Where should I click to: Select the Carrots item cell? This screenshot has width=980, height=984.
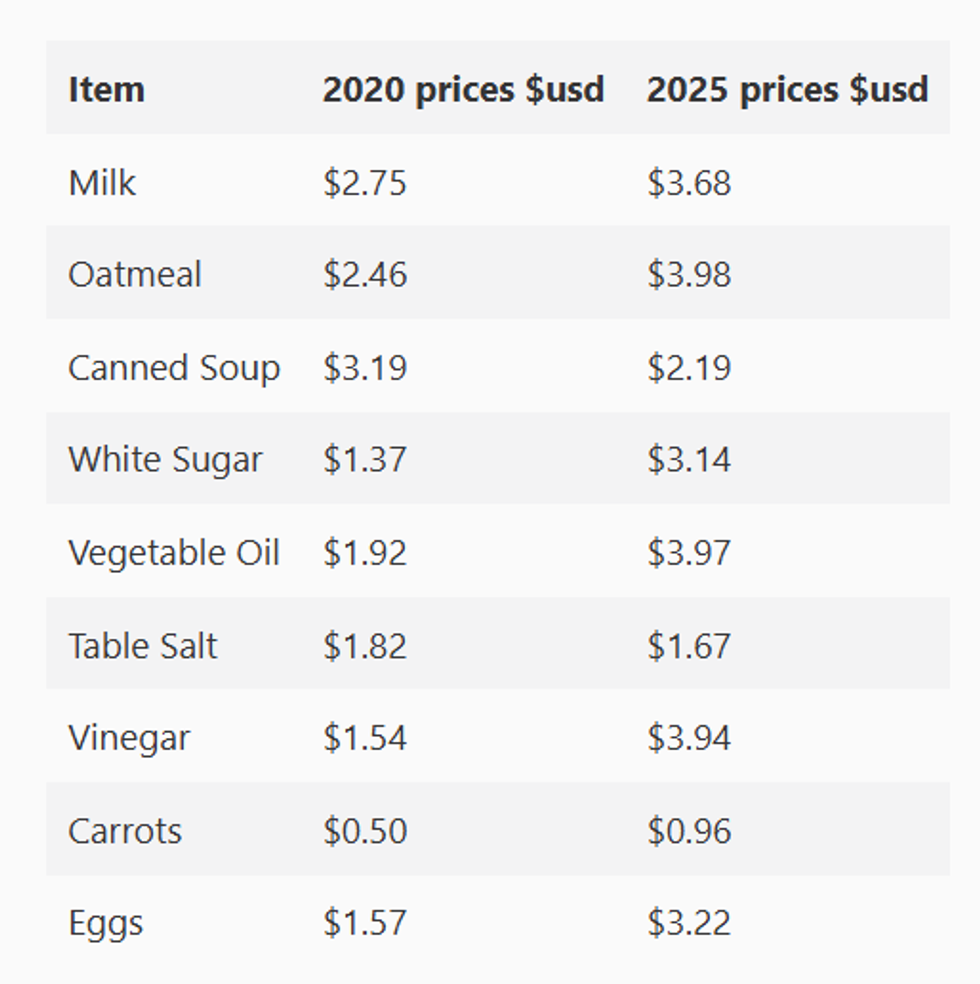click(125, 830)
